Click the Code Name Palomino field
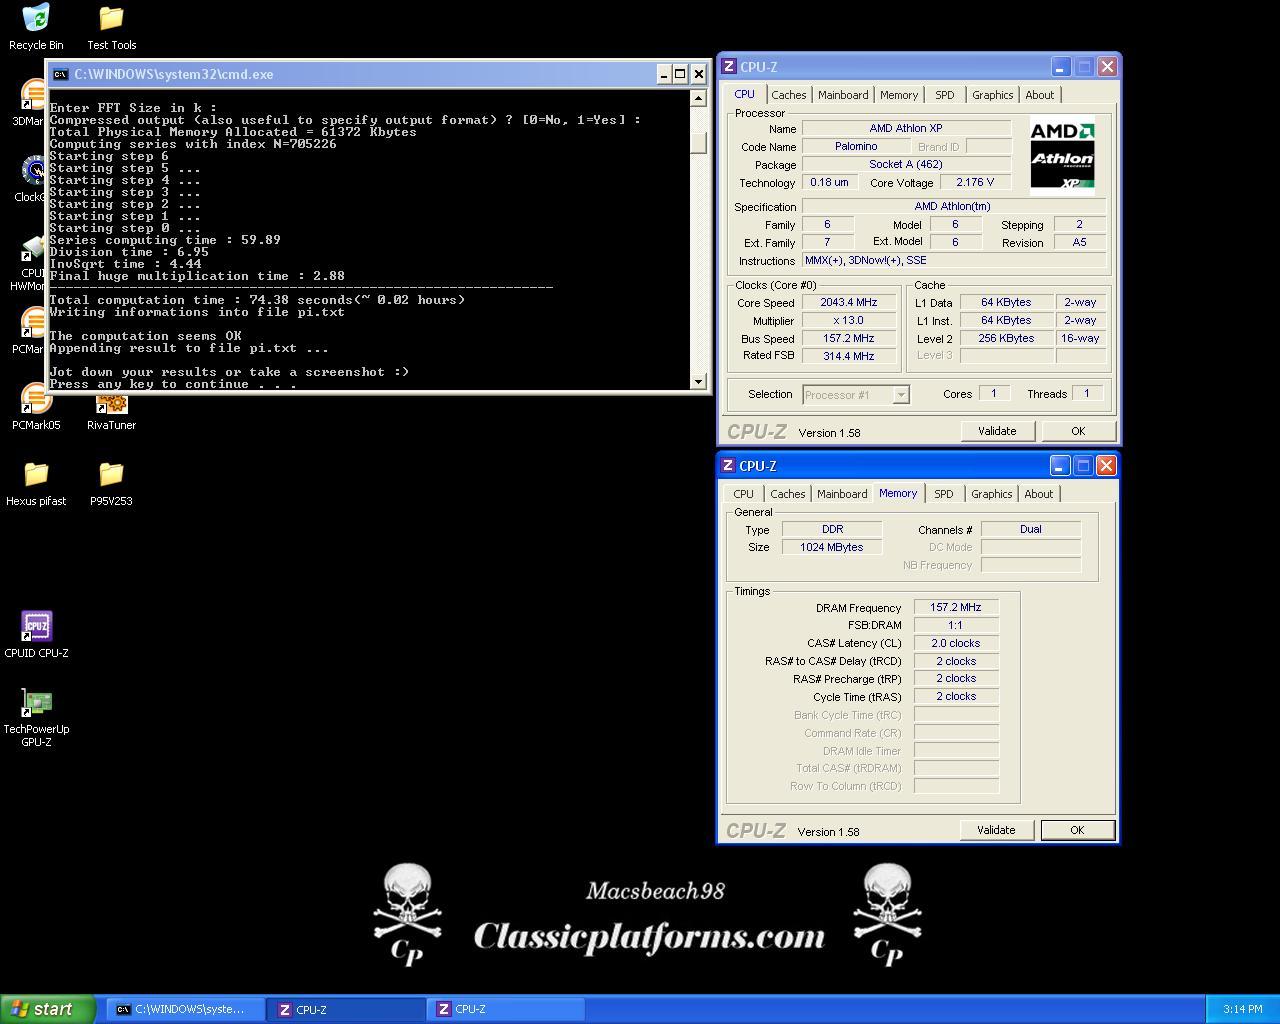 [856, 147]
